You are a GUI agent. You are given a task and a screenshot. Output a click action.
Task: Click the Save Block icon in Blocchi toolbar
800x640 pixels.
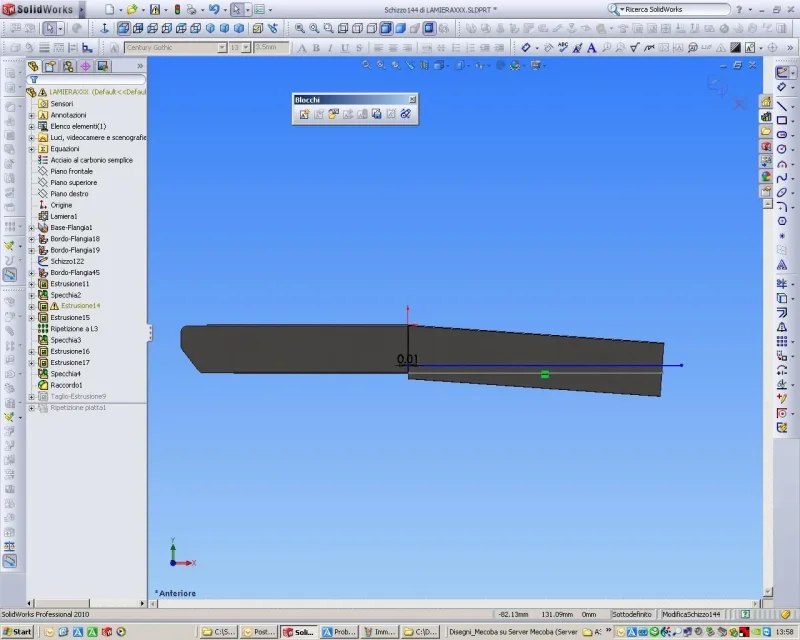[377, 114]
